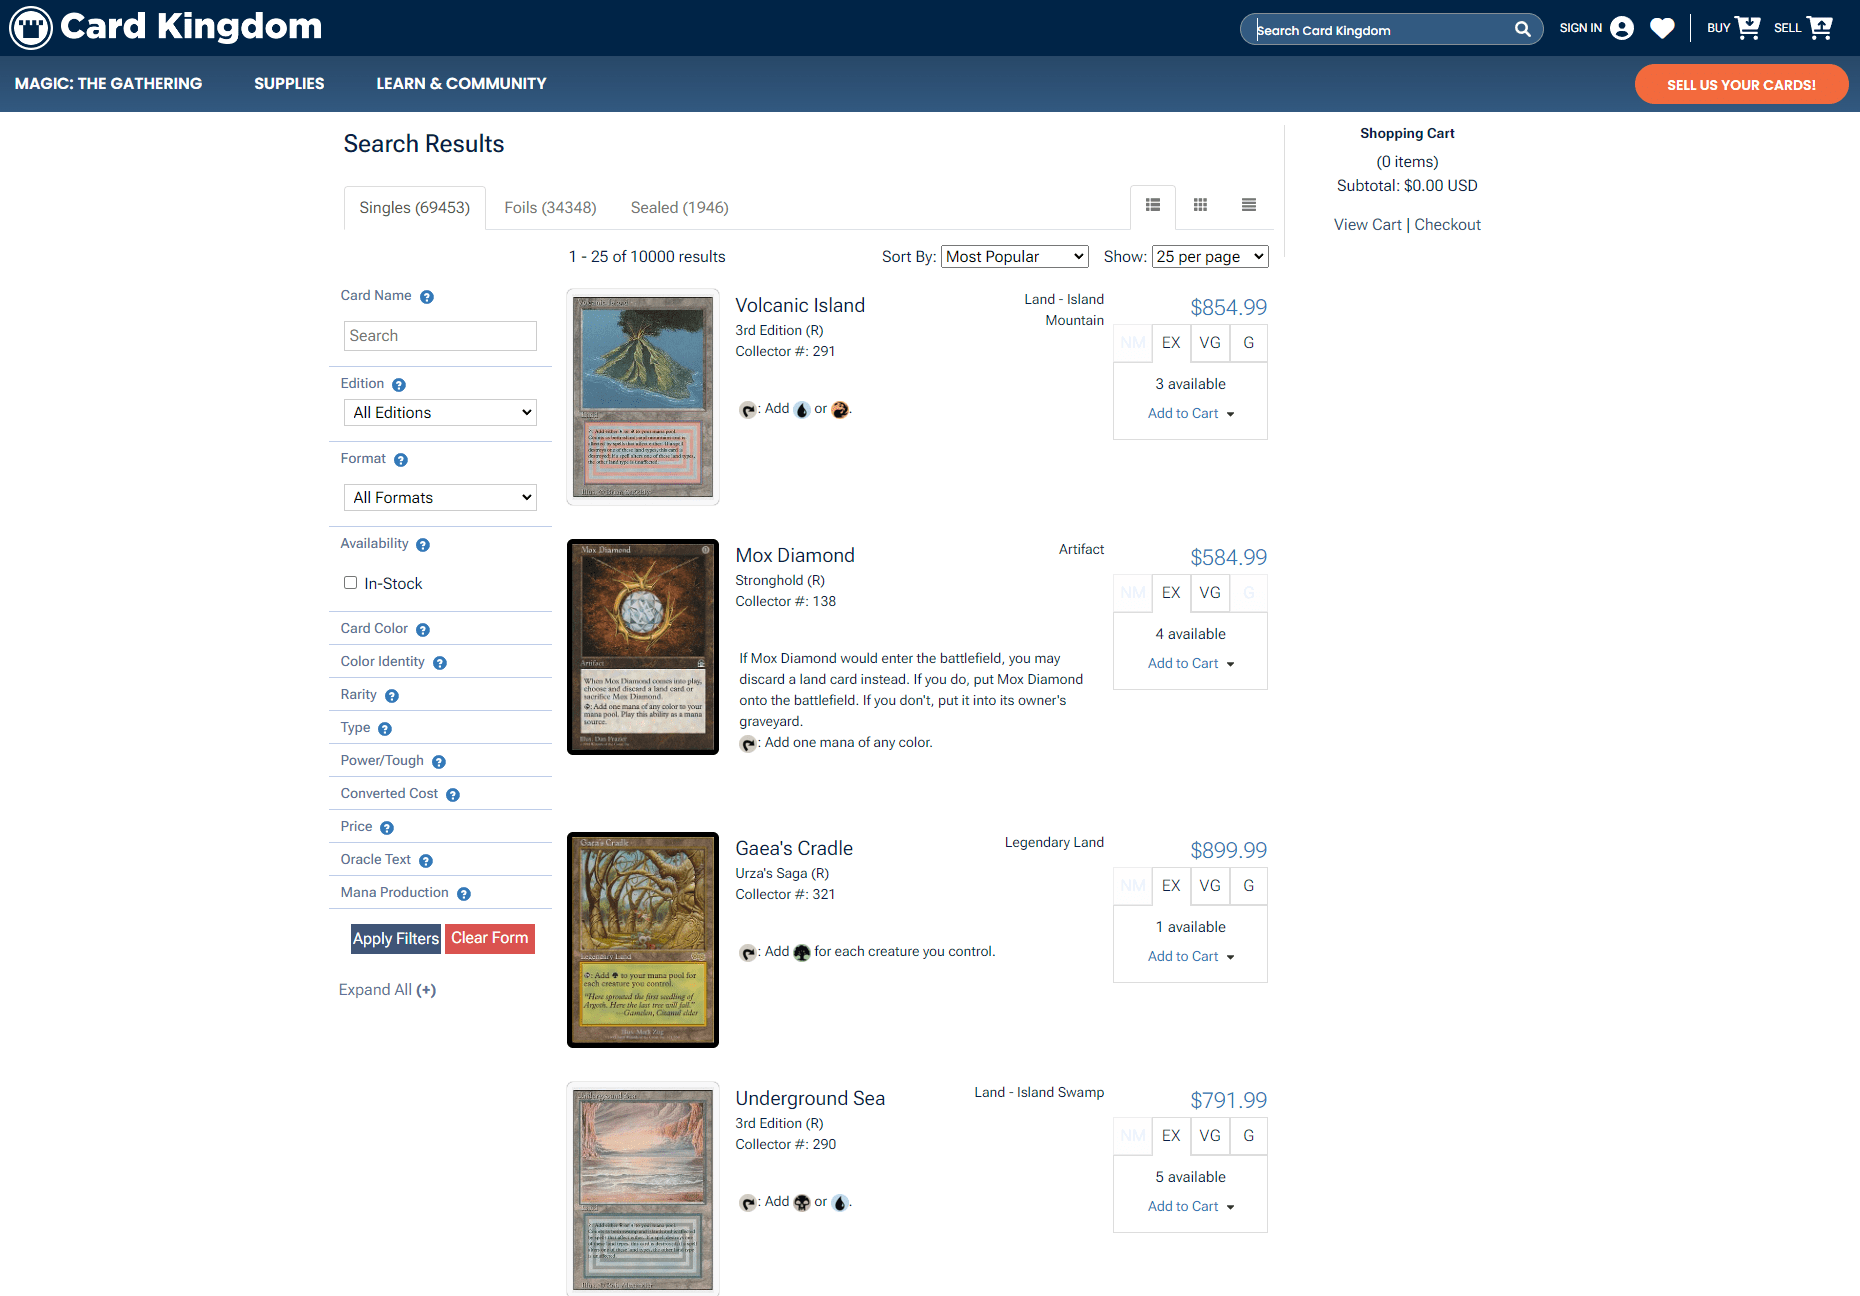Open the All Formats dropdown

[440, 498]
